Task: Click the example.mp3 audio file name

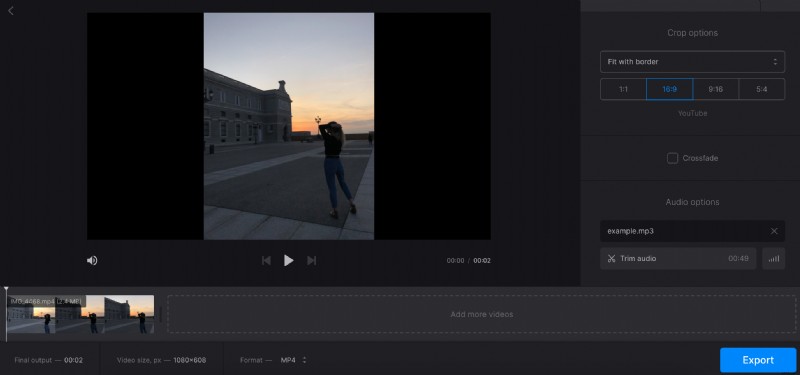Action: 630,231
